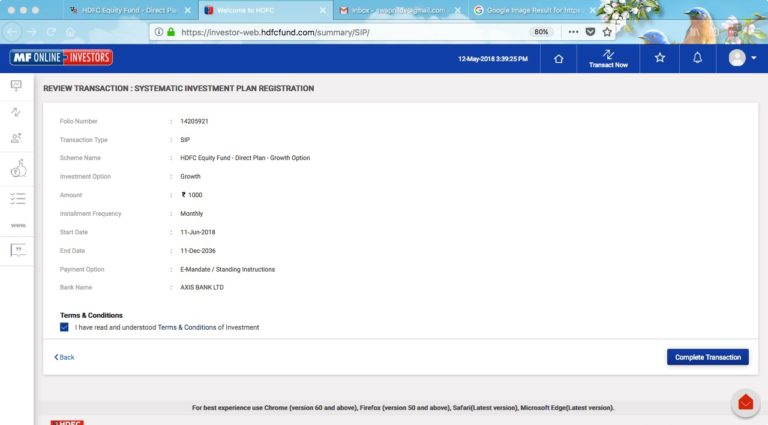This screenshot has width=768, height=425.
Task: Click the browser home button
Action: coord(71,32)
